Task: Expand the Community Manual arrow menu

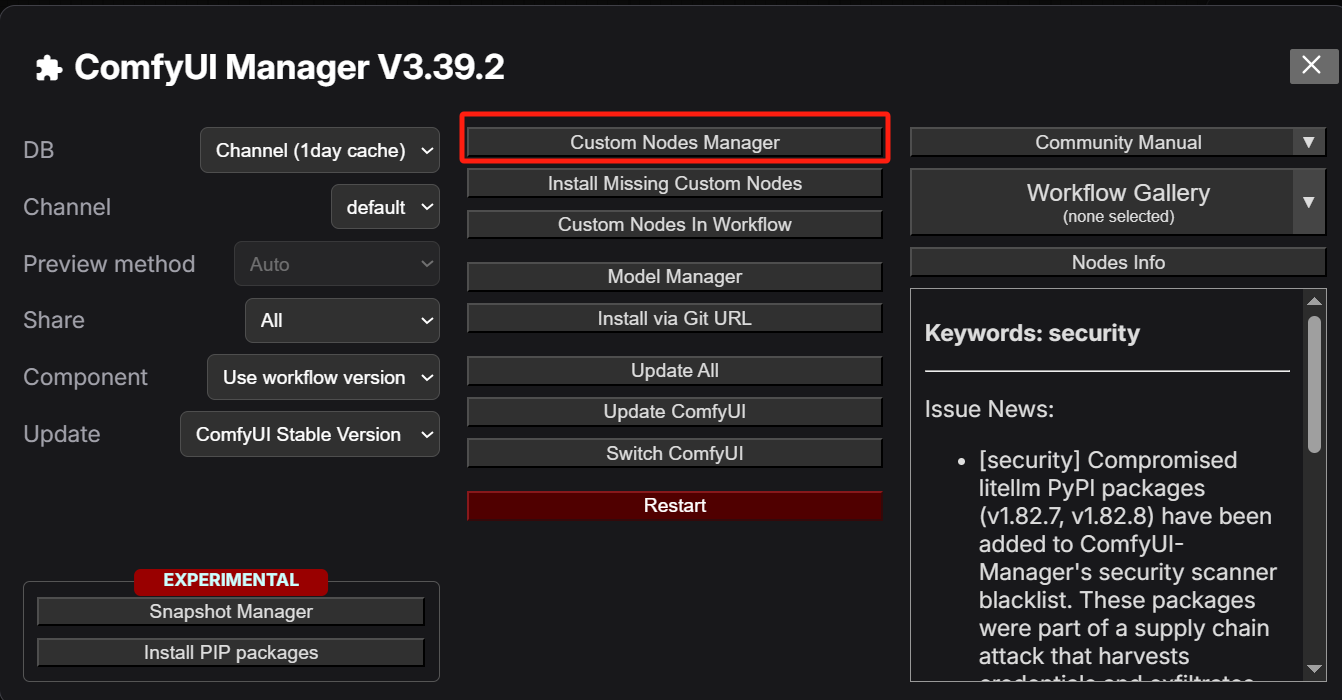Action: tap(1308, 143)
